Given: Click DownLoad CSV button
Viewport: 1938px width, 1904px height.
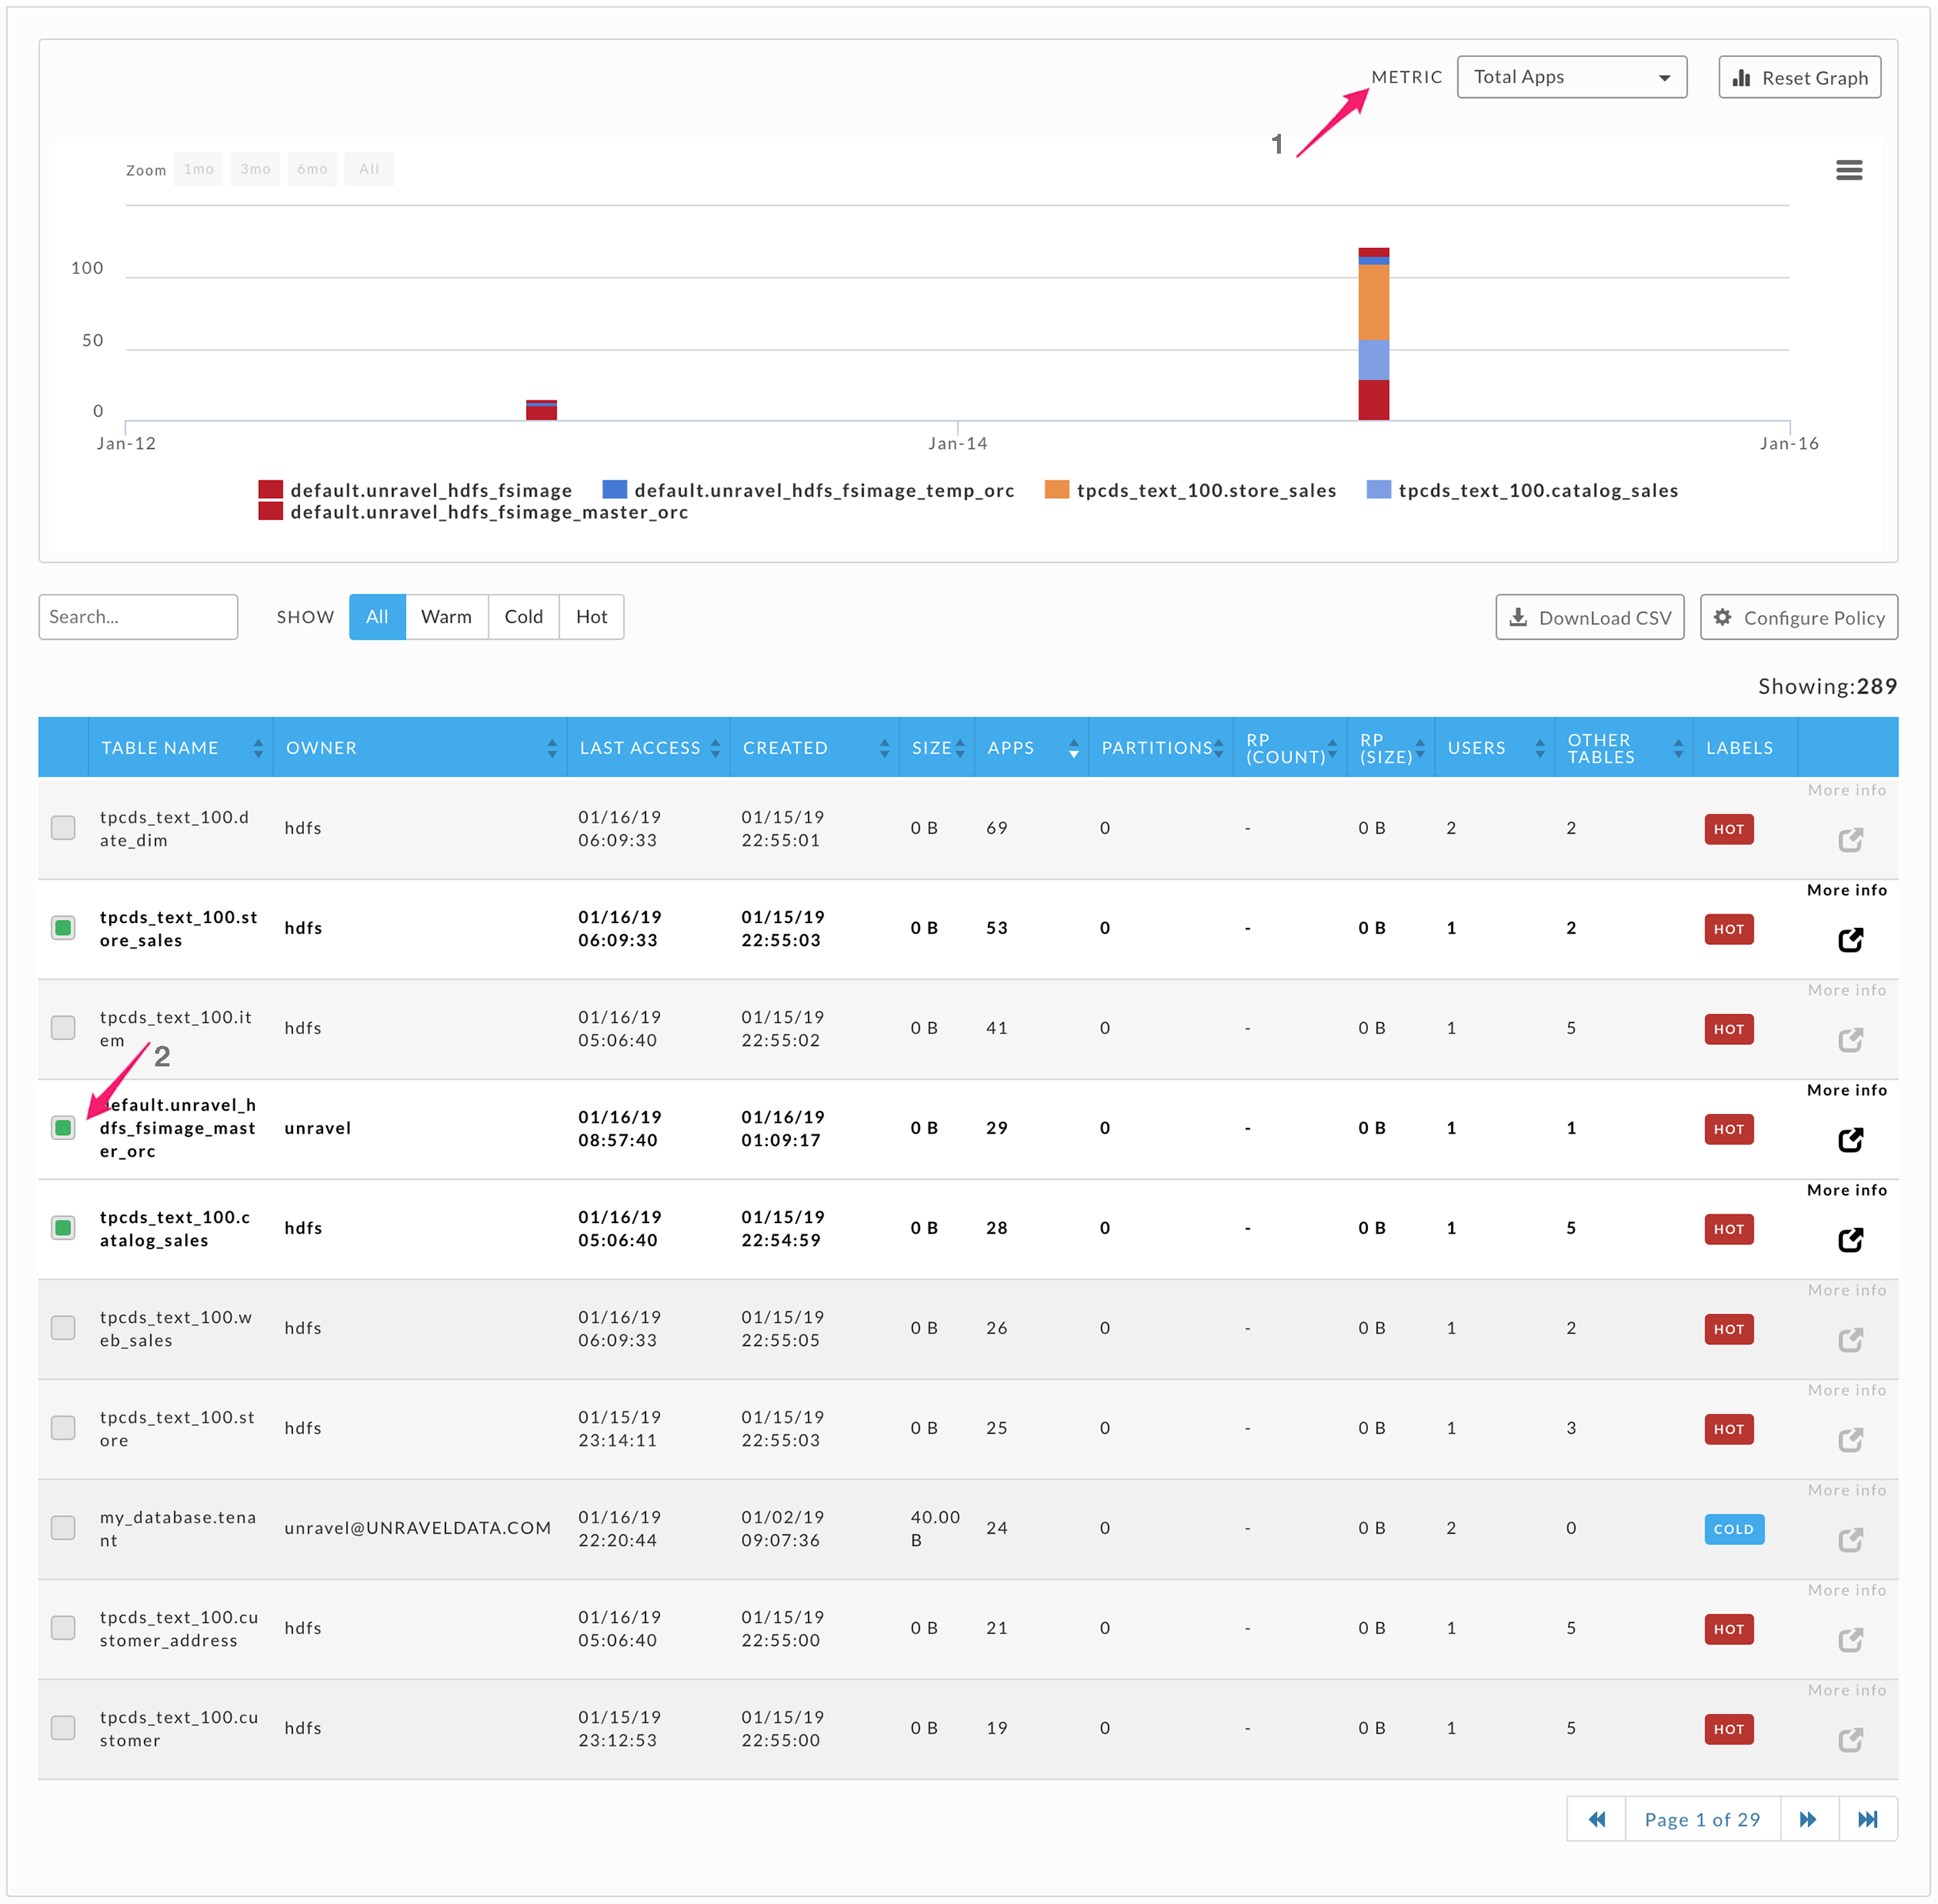Looking at the screenshot, I should (1589, 617).
